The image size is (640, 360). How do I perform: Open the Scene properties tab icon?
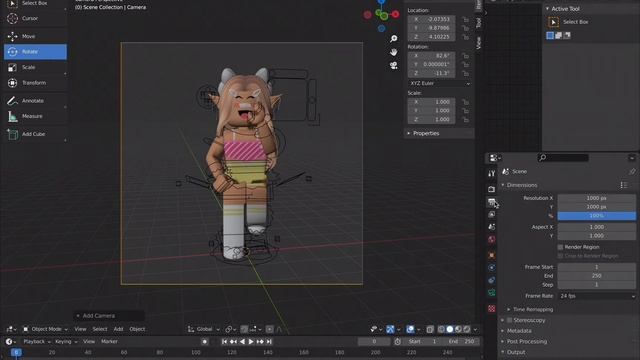pyautogui.click(x=491, y=227)
